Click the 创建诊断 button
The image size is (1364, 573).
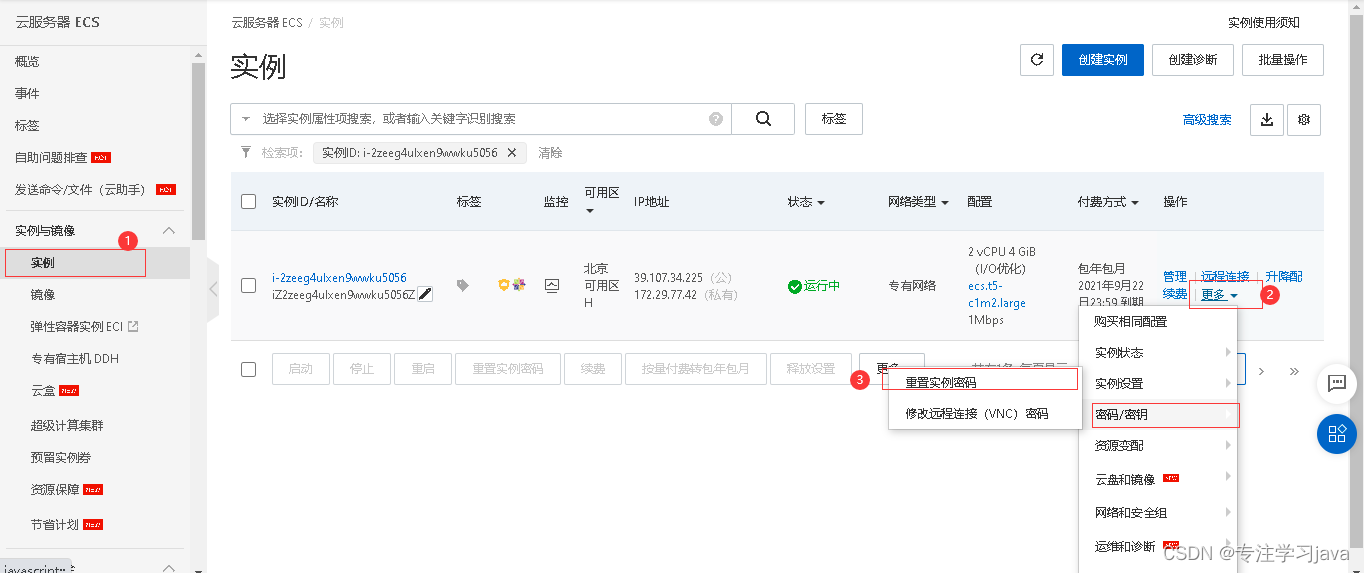pyautogui.click(x=1192, y=60)
